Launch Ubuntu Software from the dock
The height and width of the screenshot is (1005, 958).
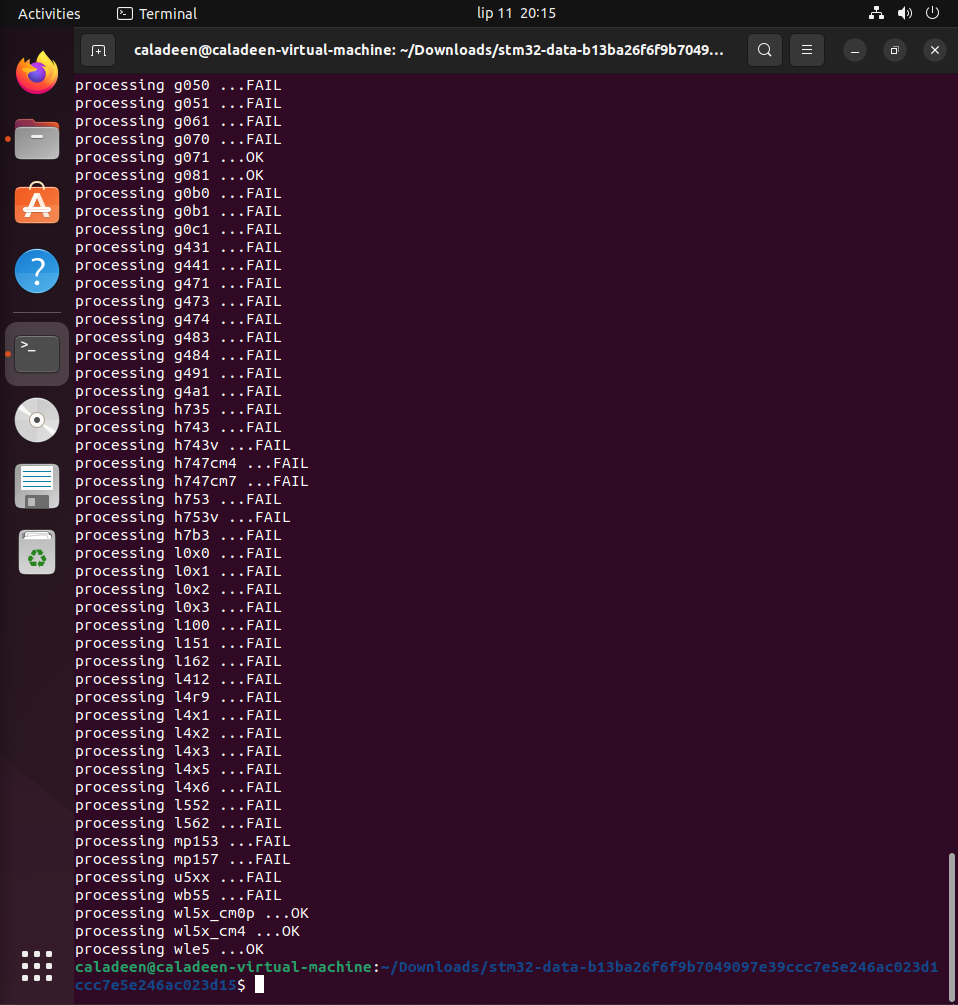[36, 204]
